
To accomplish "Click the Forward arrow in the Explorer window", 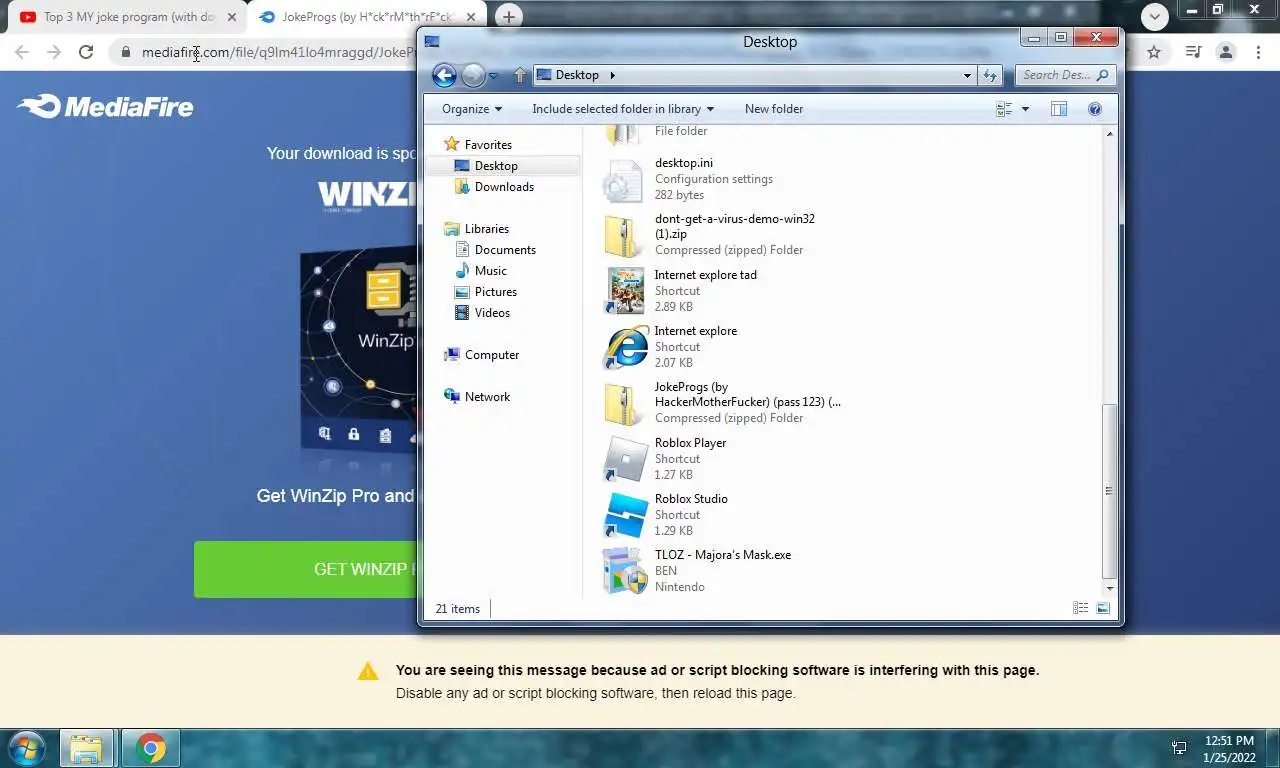I will [x=473, y=75].
